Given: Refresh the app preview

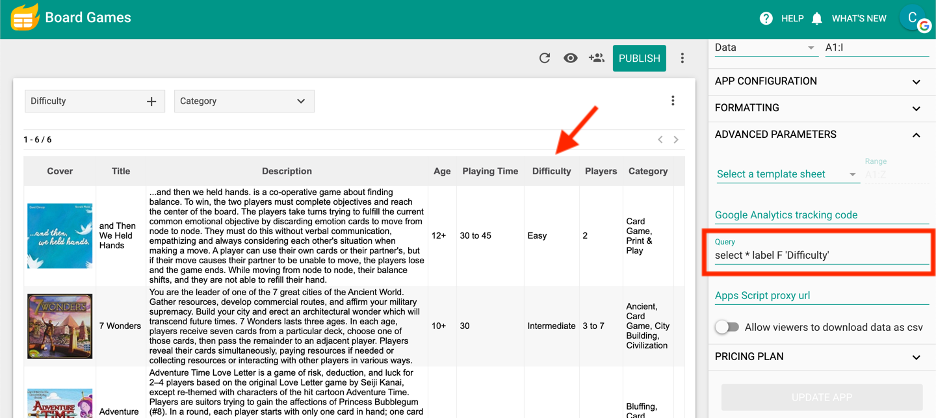Looking at the screenshot, I should pos(544,58).
